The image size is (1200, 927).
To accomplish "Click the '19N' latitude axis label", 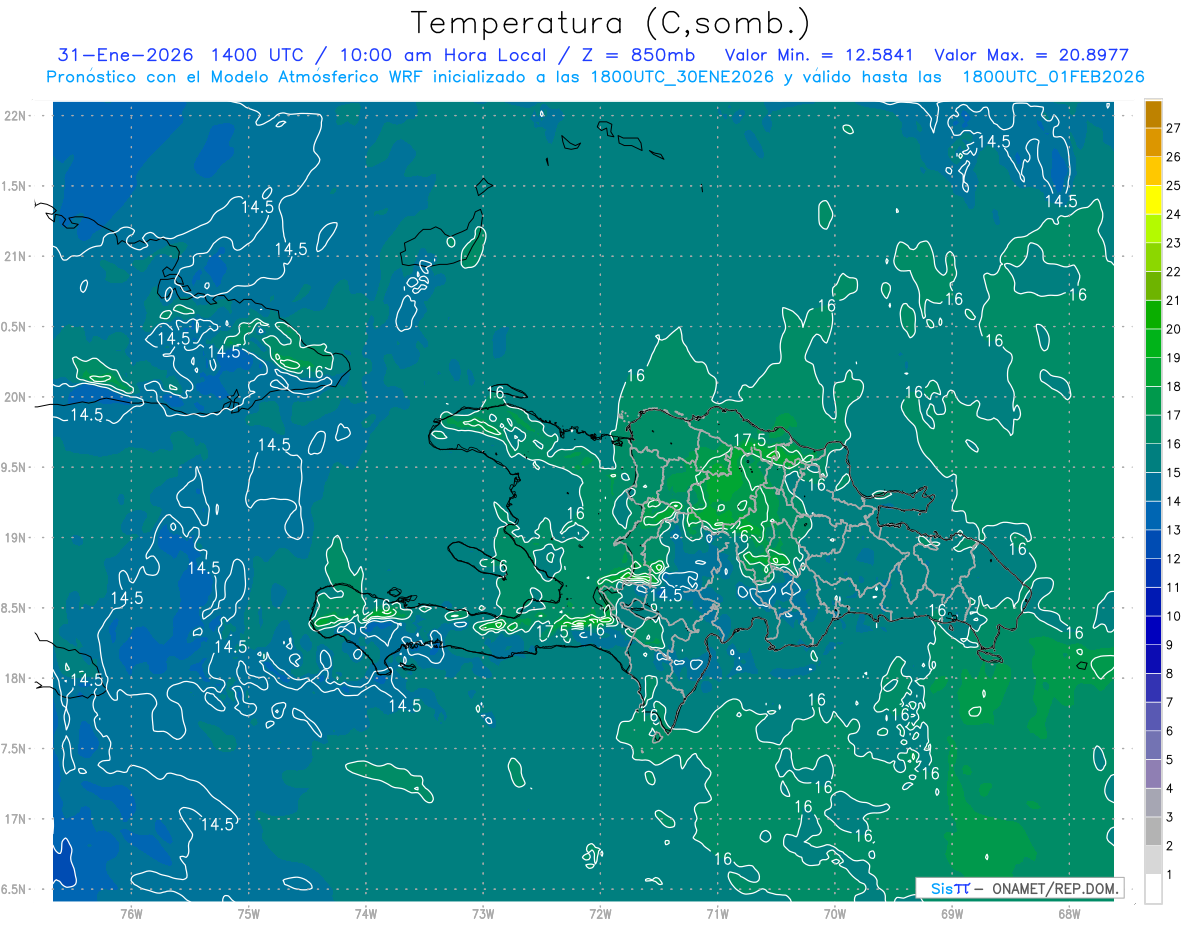I will [16, 538].
